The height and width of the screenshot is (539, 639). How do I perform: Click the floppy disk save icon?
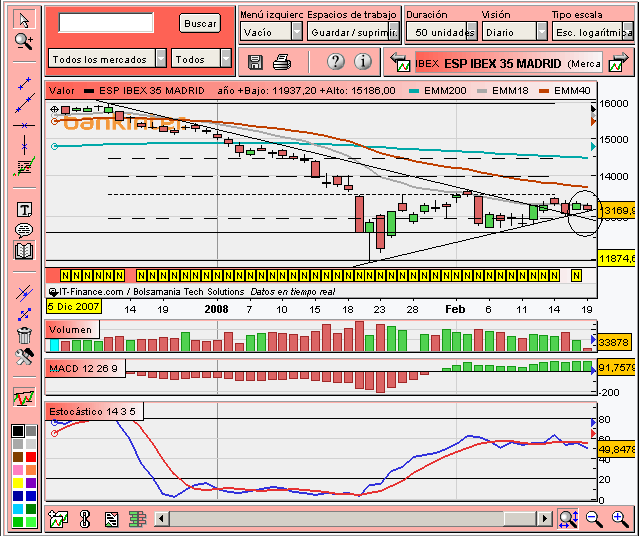(x=255, y=62)
